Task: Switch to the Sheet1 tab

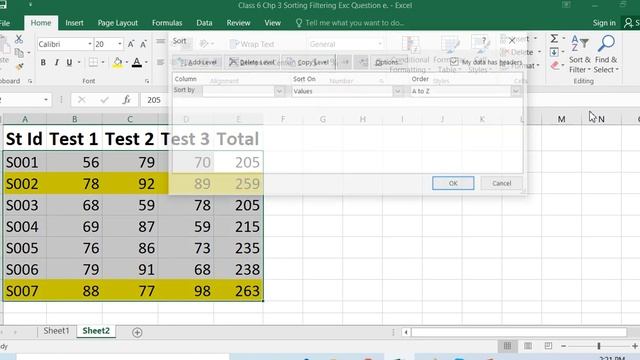Action: coord(56,331)
